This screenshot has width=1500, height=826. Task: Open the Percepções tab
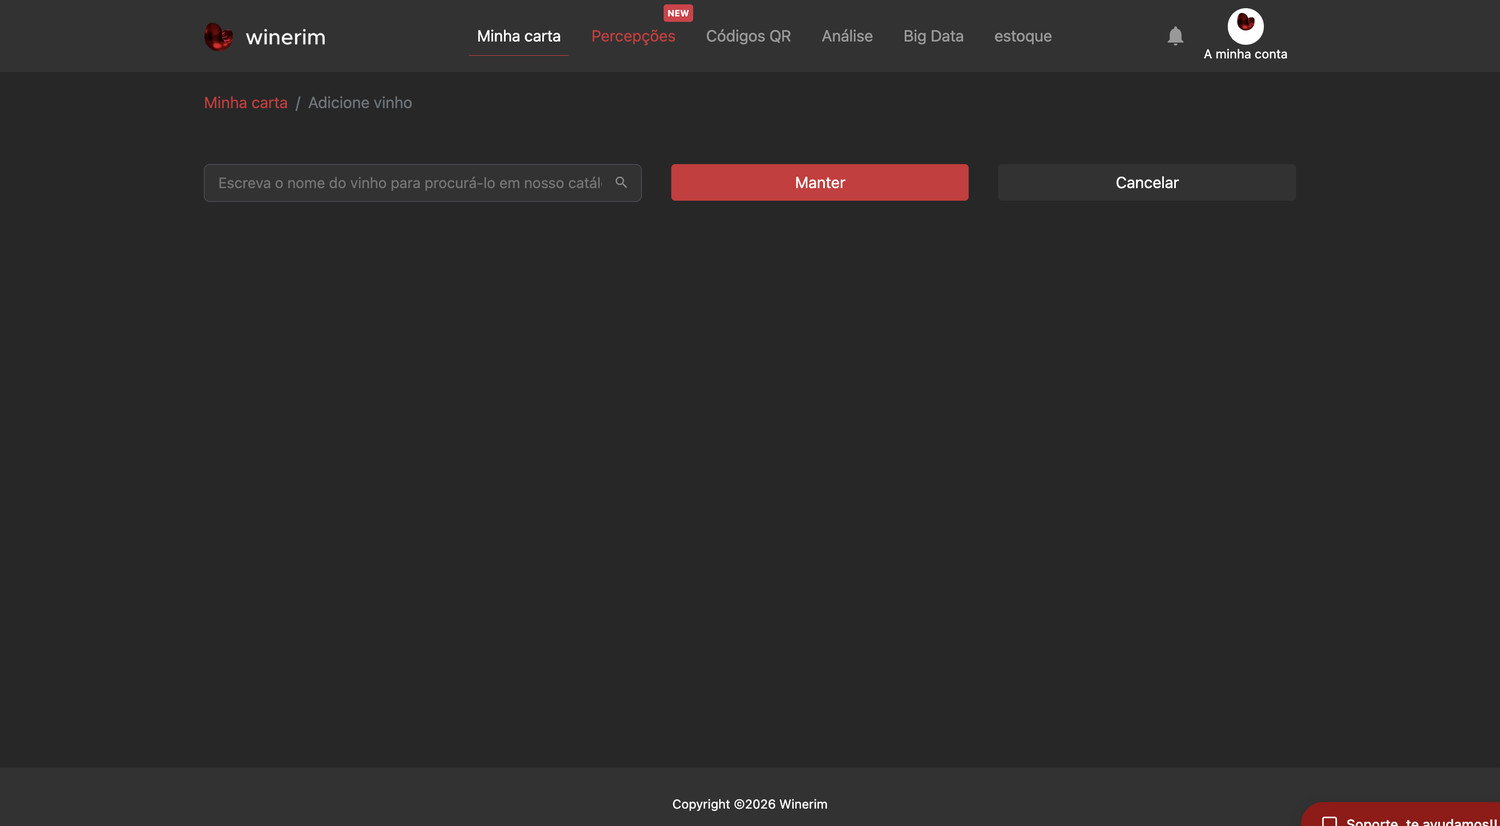(x=633, y=36)
